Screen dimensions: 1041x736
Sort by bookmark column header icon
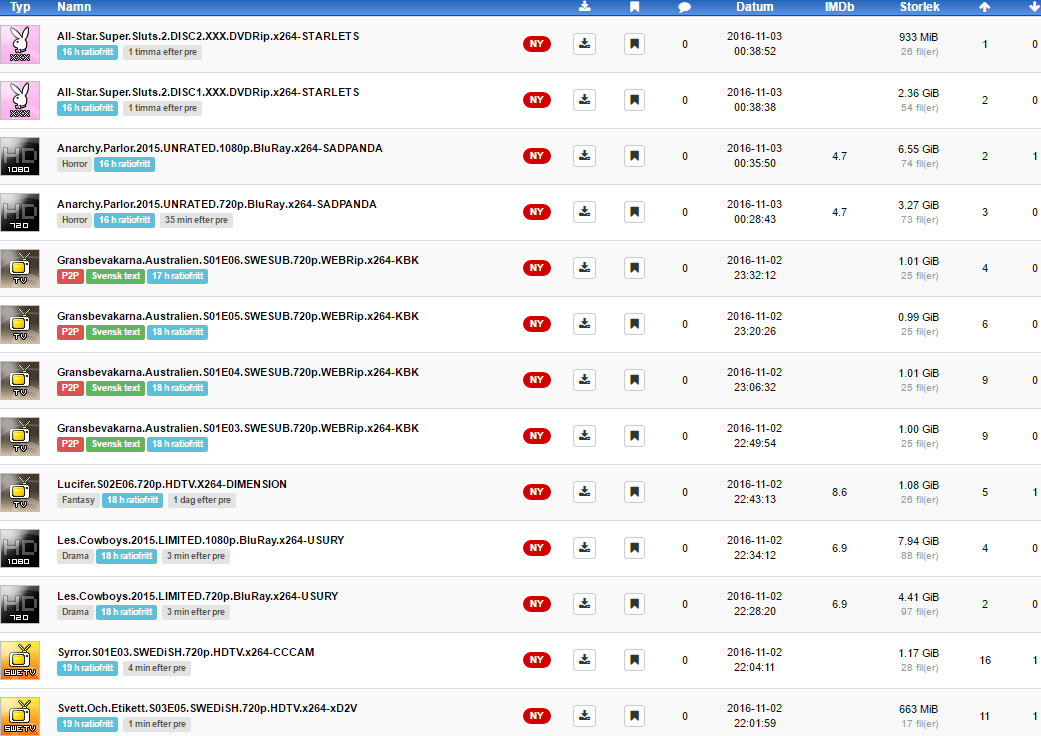635,7
